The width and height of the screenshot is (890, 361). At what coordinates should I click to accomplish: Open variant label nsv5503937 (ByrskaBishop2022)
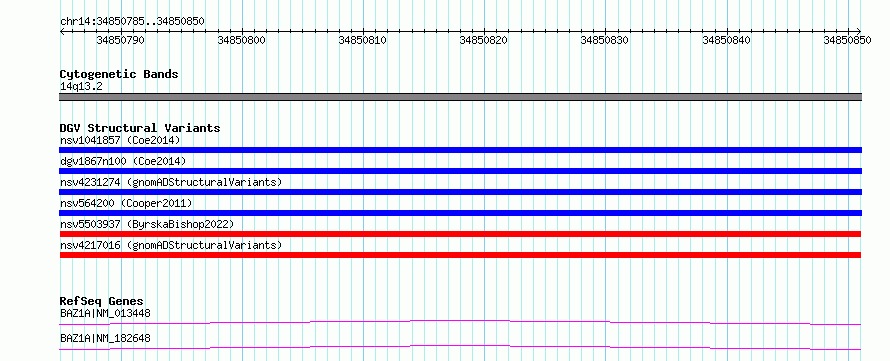pos(147,224)
